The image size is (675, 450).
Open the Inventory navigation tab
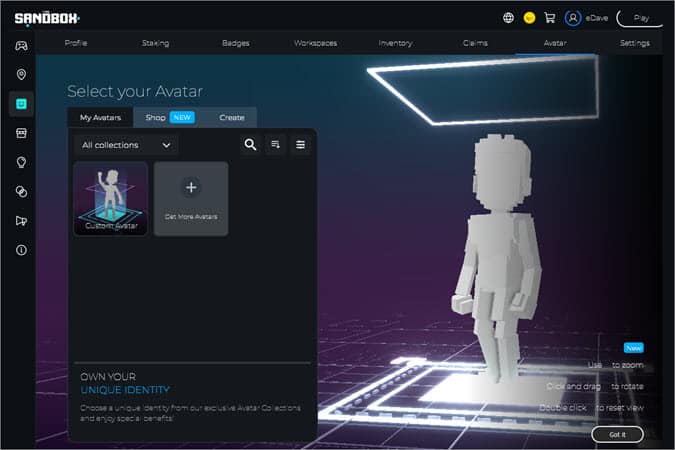(395, 43)
